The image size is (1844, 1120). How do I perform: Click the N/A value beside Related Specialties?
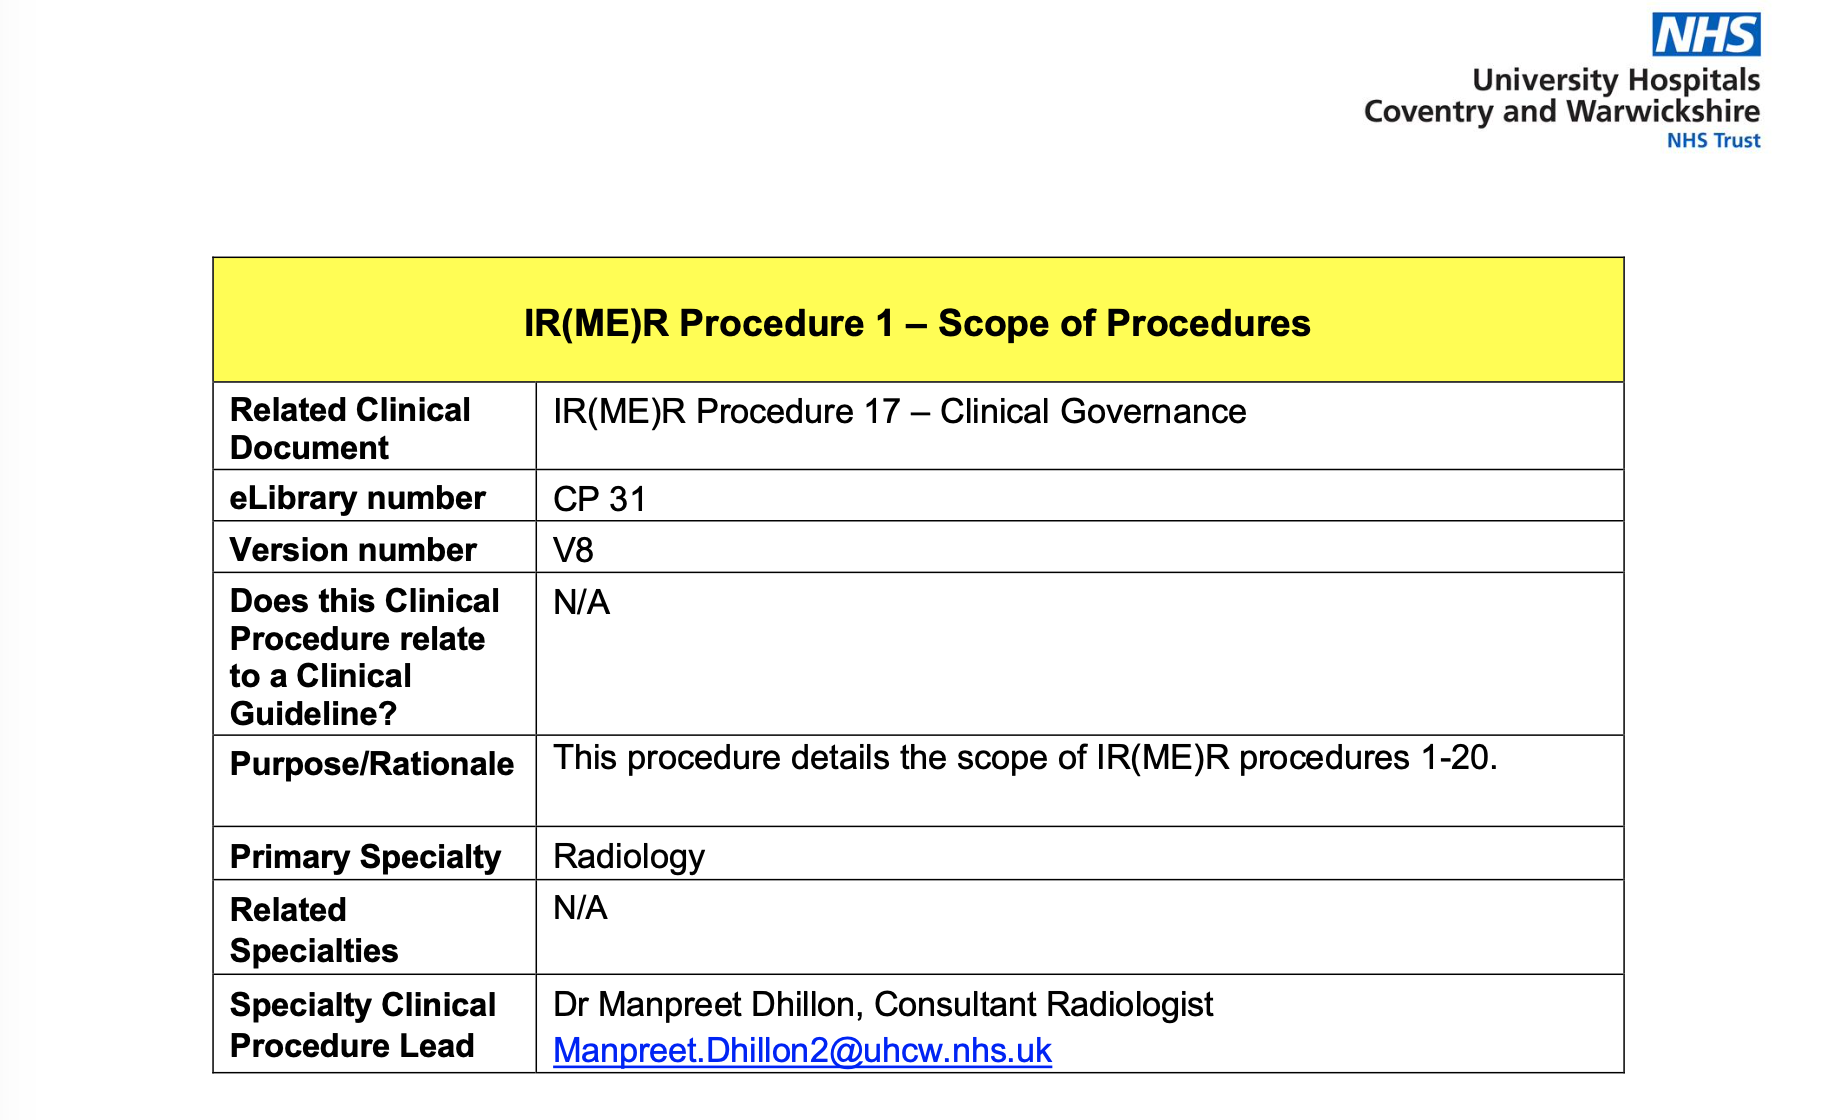pyautogui.click(x=580, y=908)
